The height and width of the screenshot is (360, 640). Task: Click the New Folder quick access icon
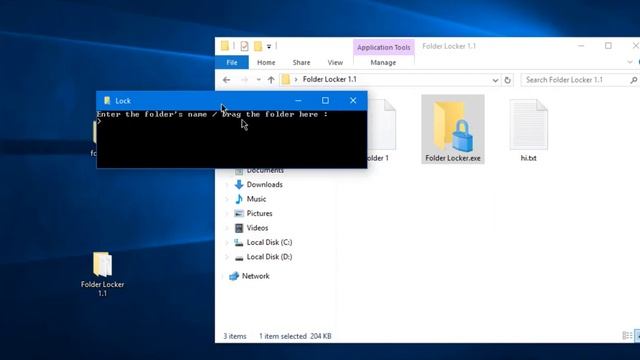[258, 46]
